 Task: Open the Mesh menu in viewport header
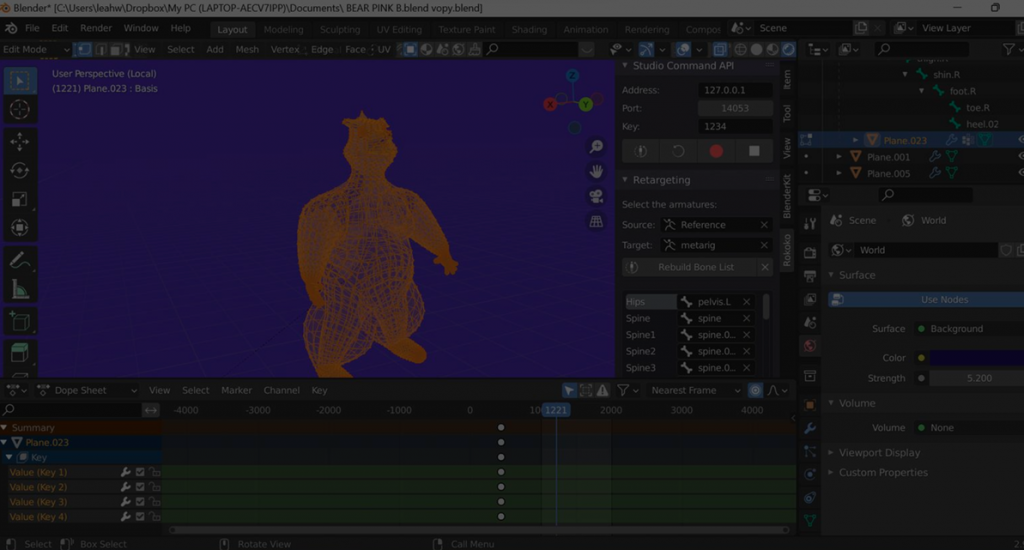pyautogui.click(x=247, y=50)
